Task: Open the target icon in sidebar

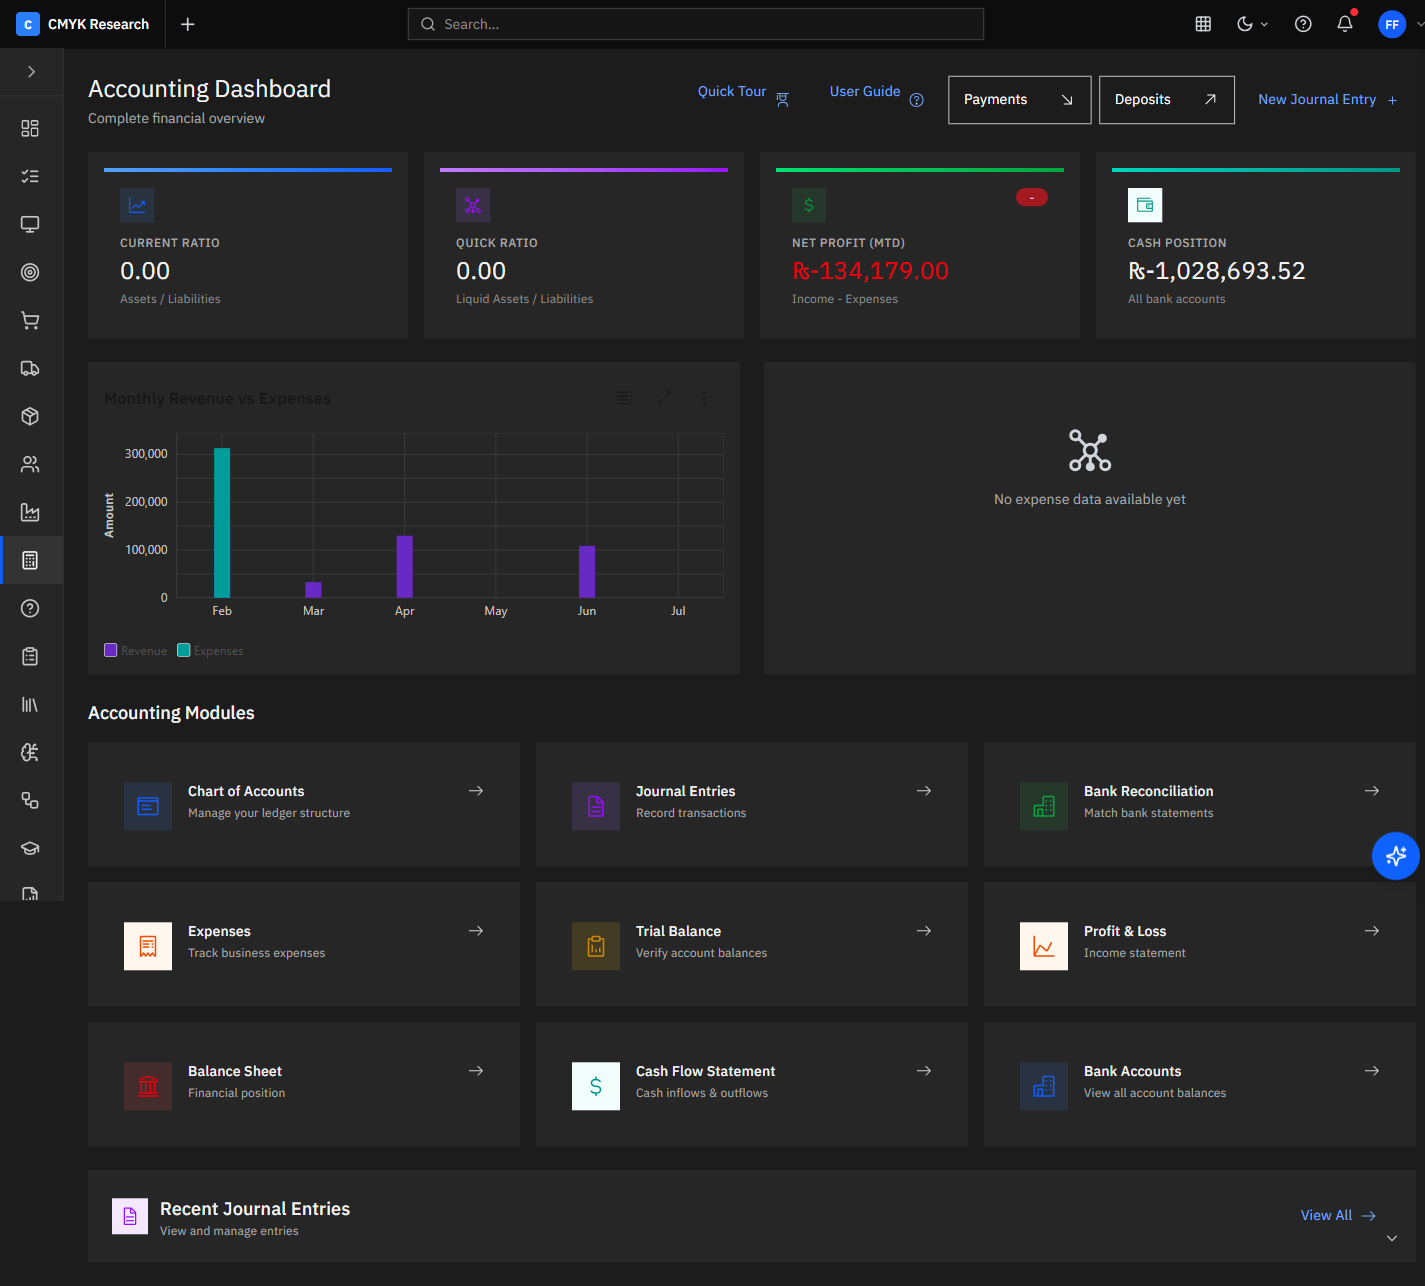Action: (x=30, y=272)
